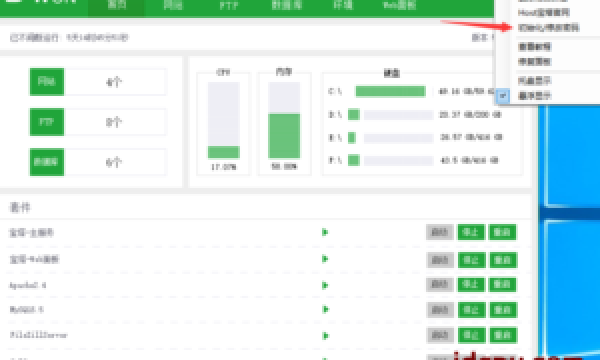Open the Web面板 tab

pos(399,5)
